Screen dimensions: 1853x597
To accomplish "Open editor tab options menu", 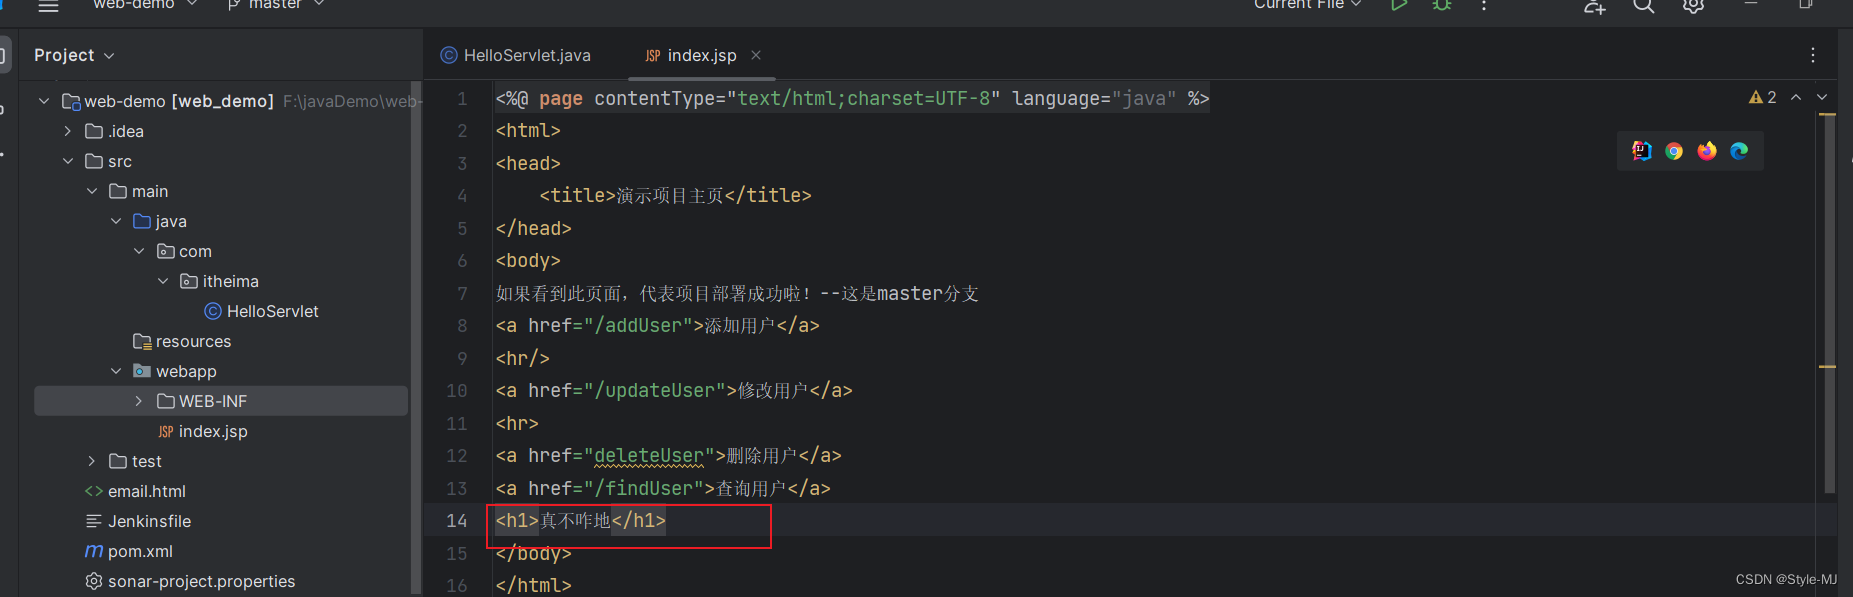I will [1813, 55].
